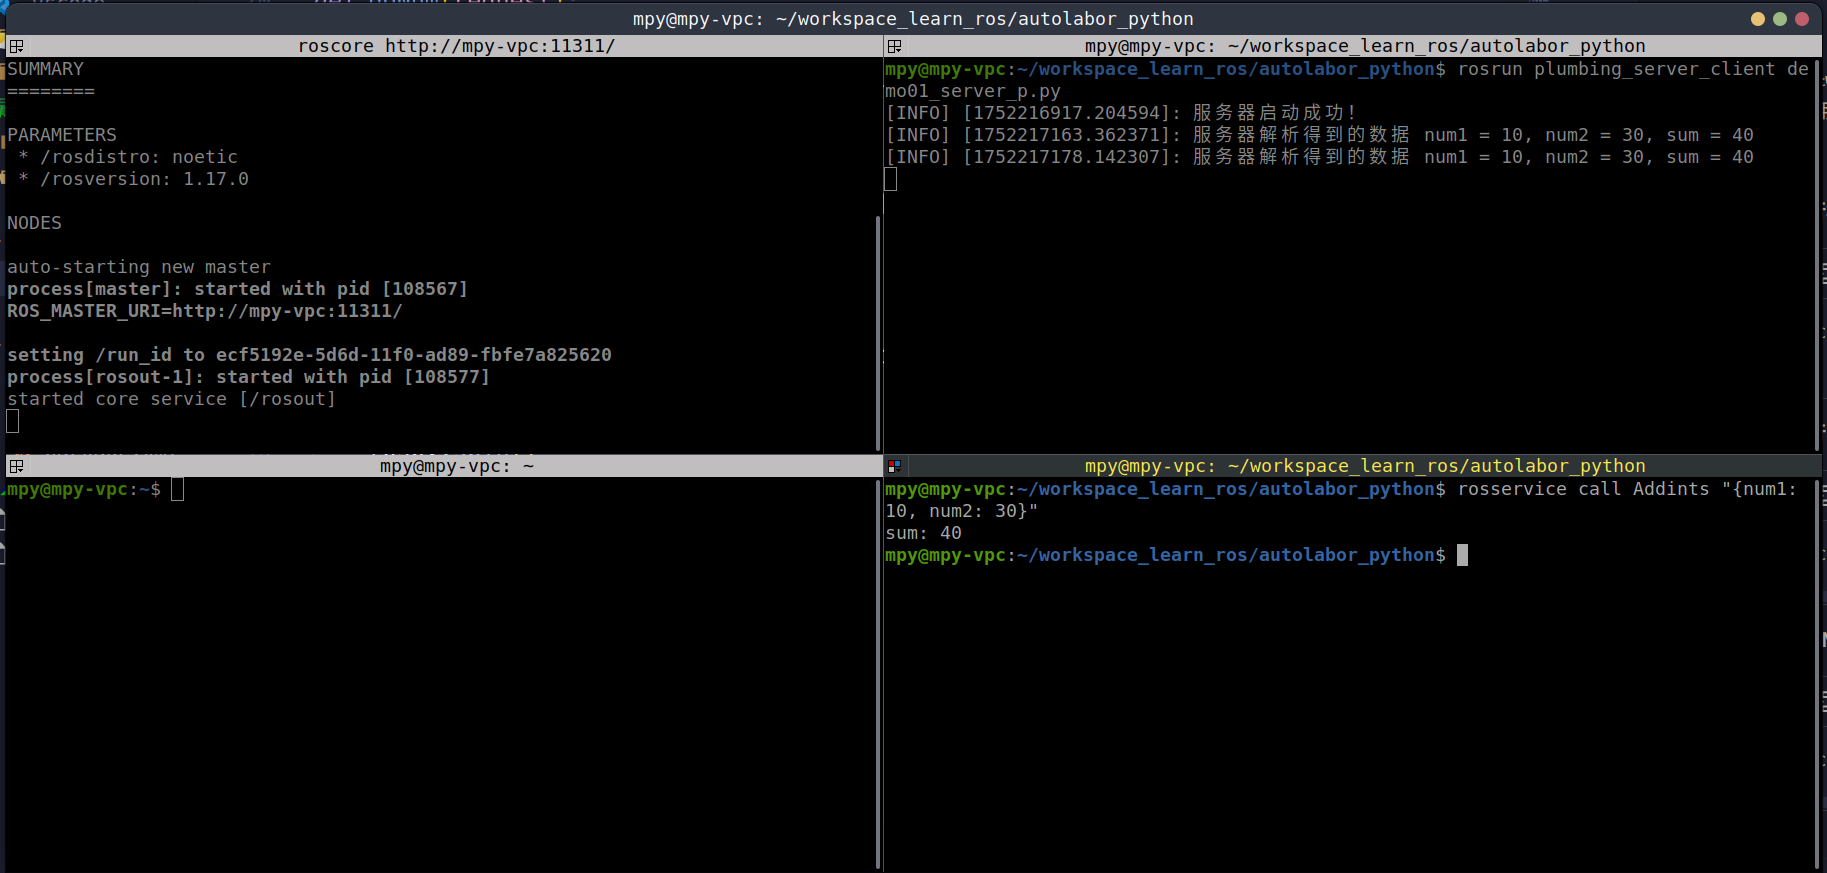Focus the empty prompt in the home terminal
Viewport: 1827px width, 873px height.
point(177,489)
